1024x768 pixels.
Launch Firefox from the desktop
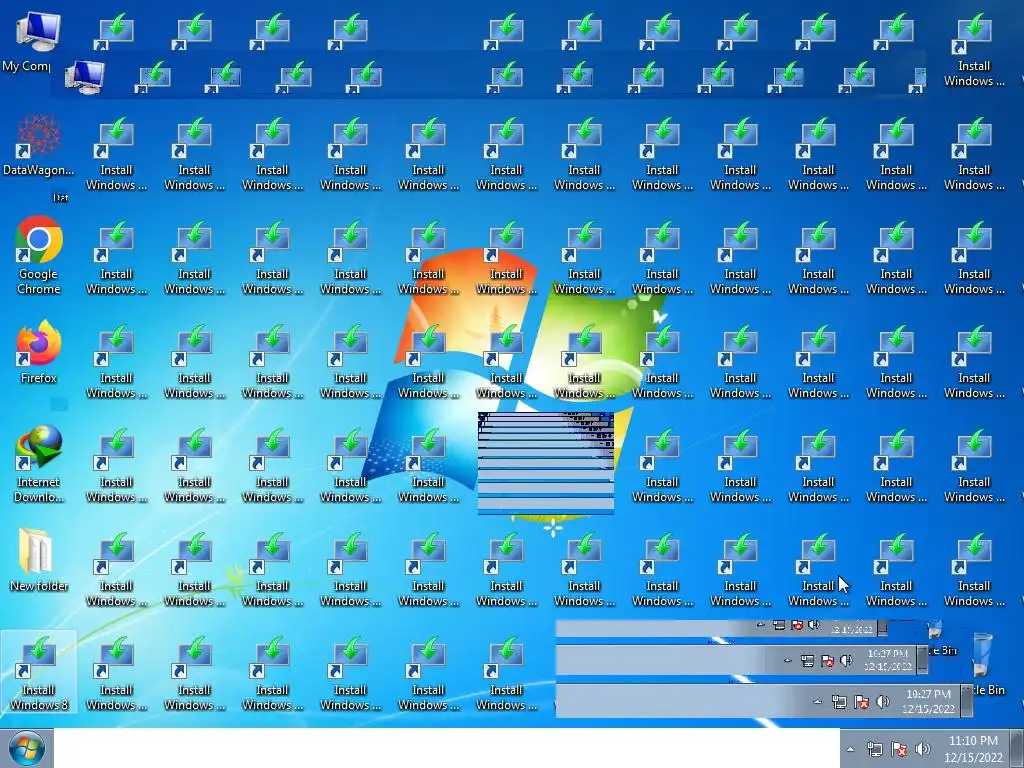[x=39, y=351]
